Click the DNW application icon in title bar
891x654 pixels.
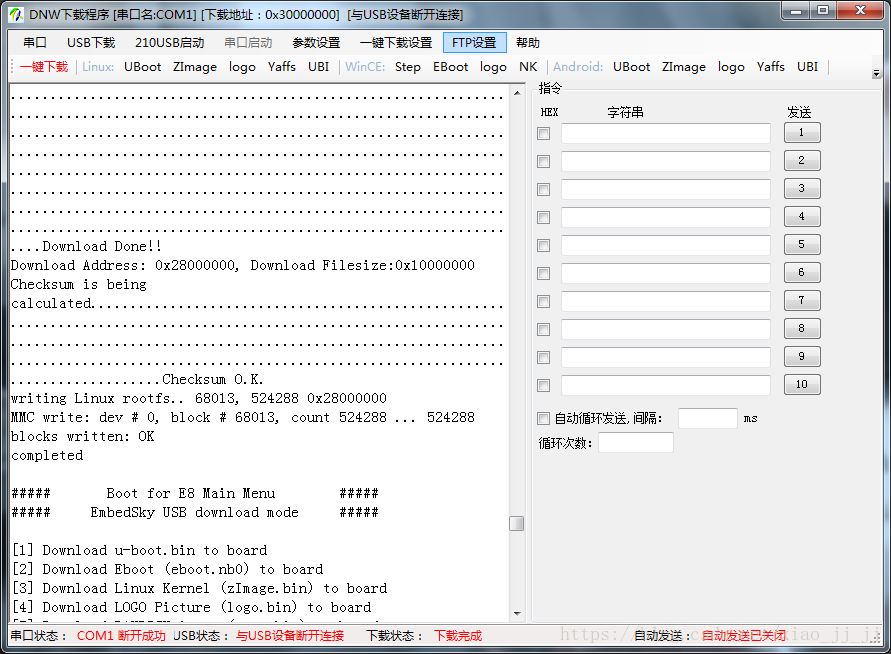click(16, 14)
